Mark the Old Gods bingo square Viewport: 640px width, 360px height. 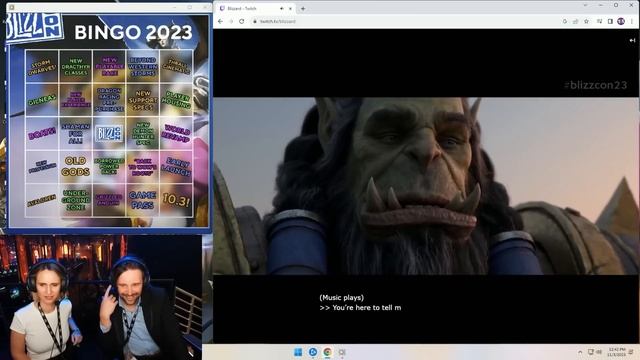76,167
